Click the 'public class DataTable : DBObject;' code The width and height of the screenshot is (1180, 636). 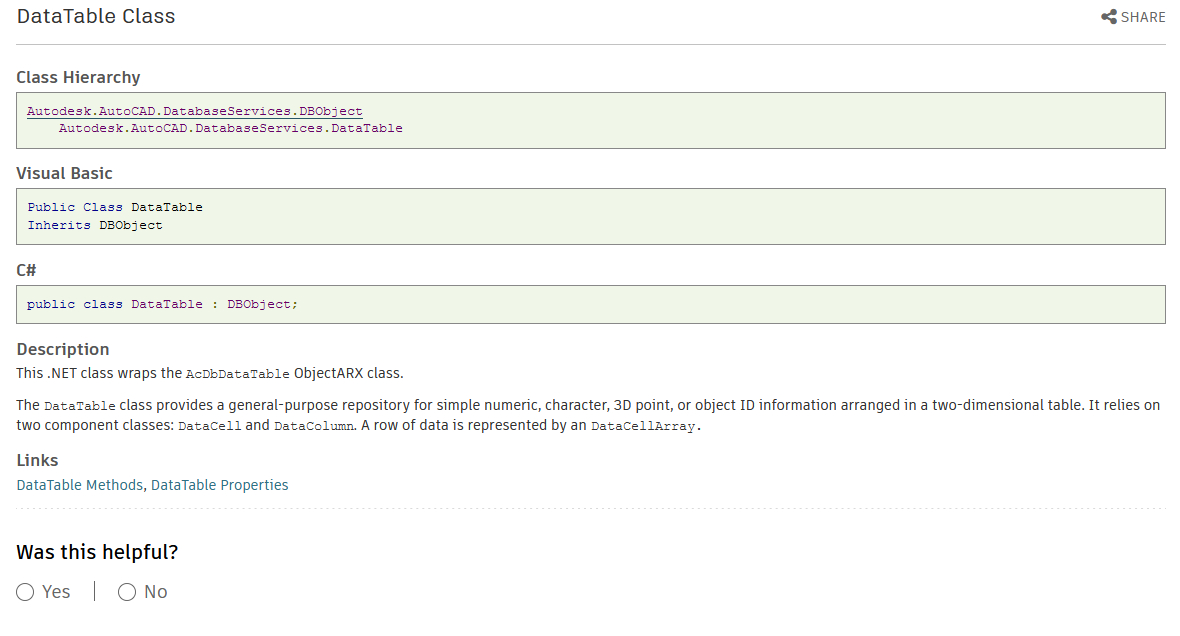point(163,304)
